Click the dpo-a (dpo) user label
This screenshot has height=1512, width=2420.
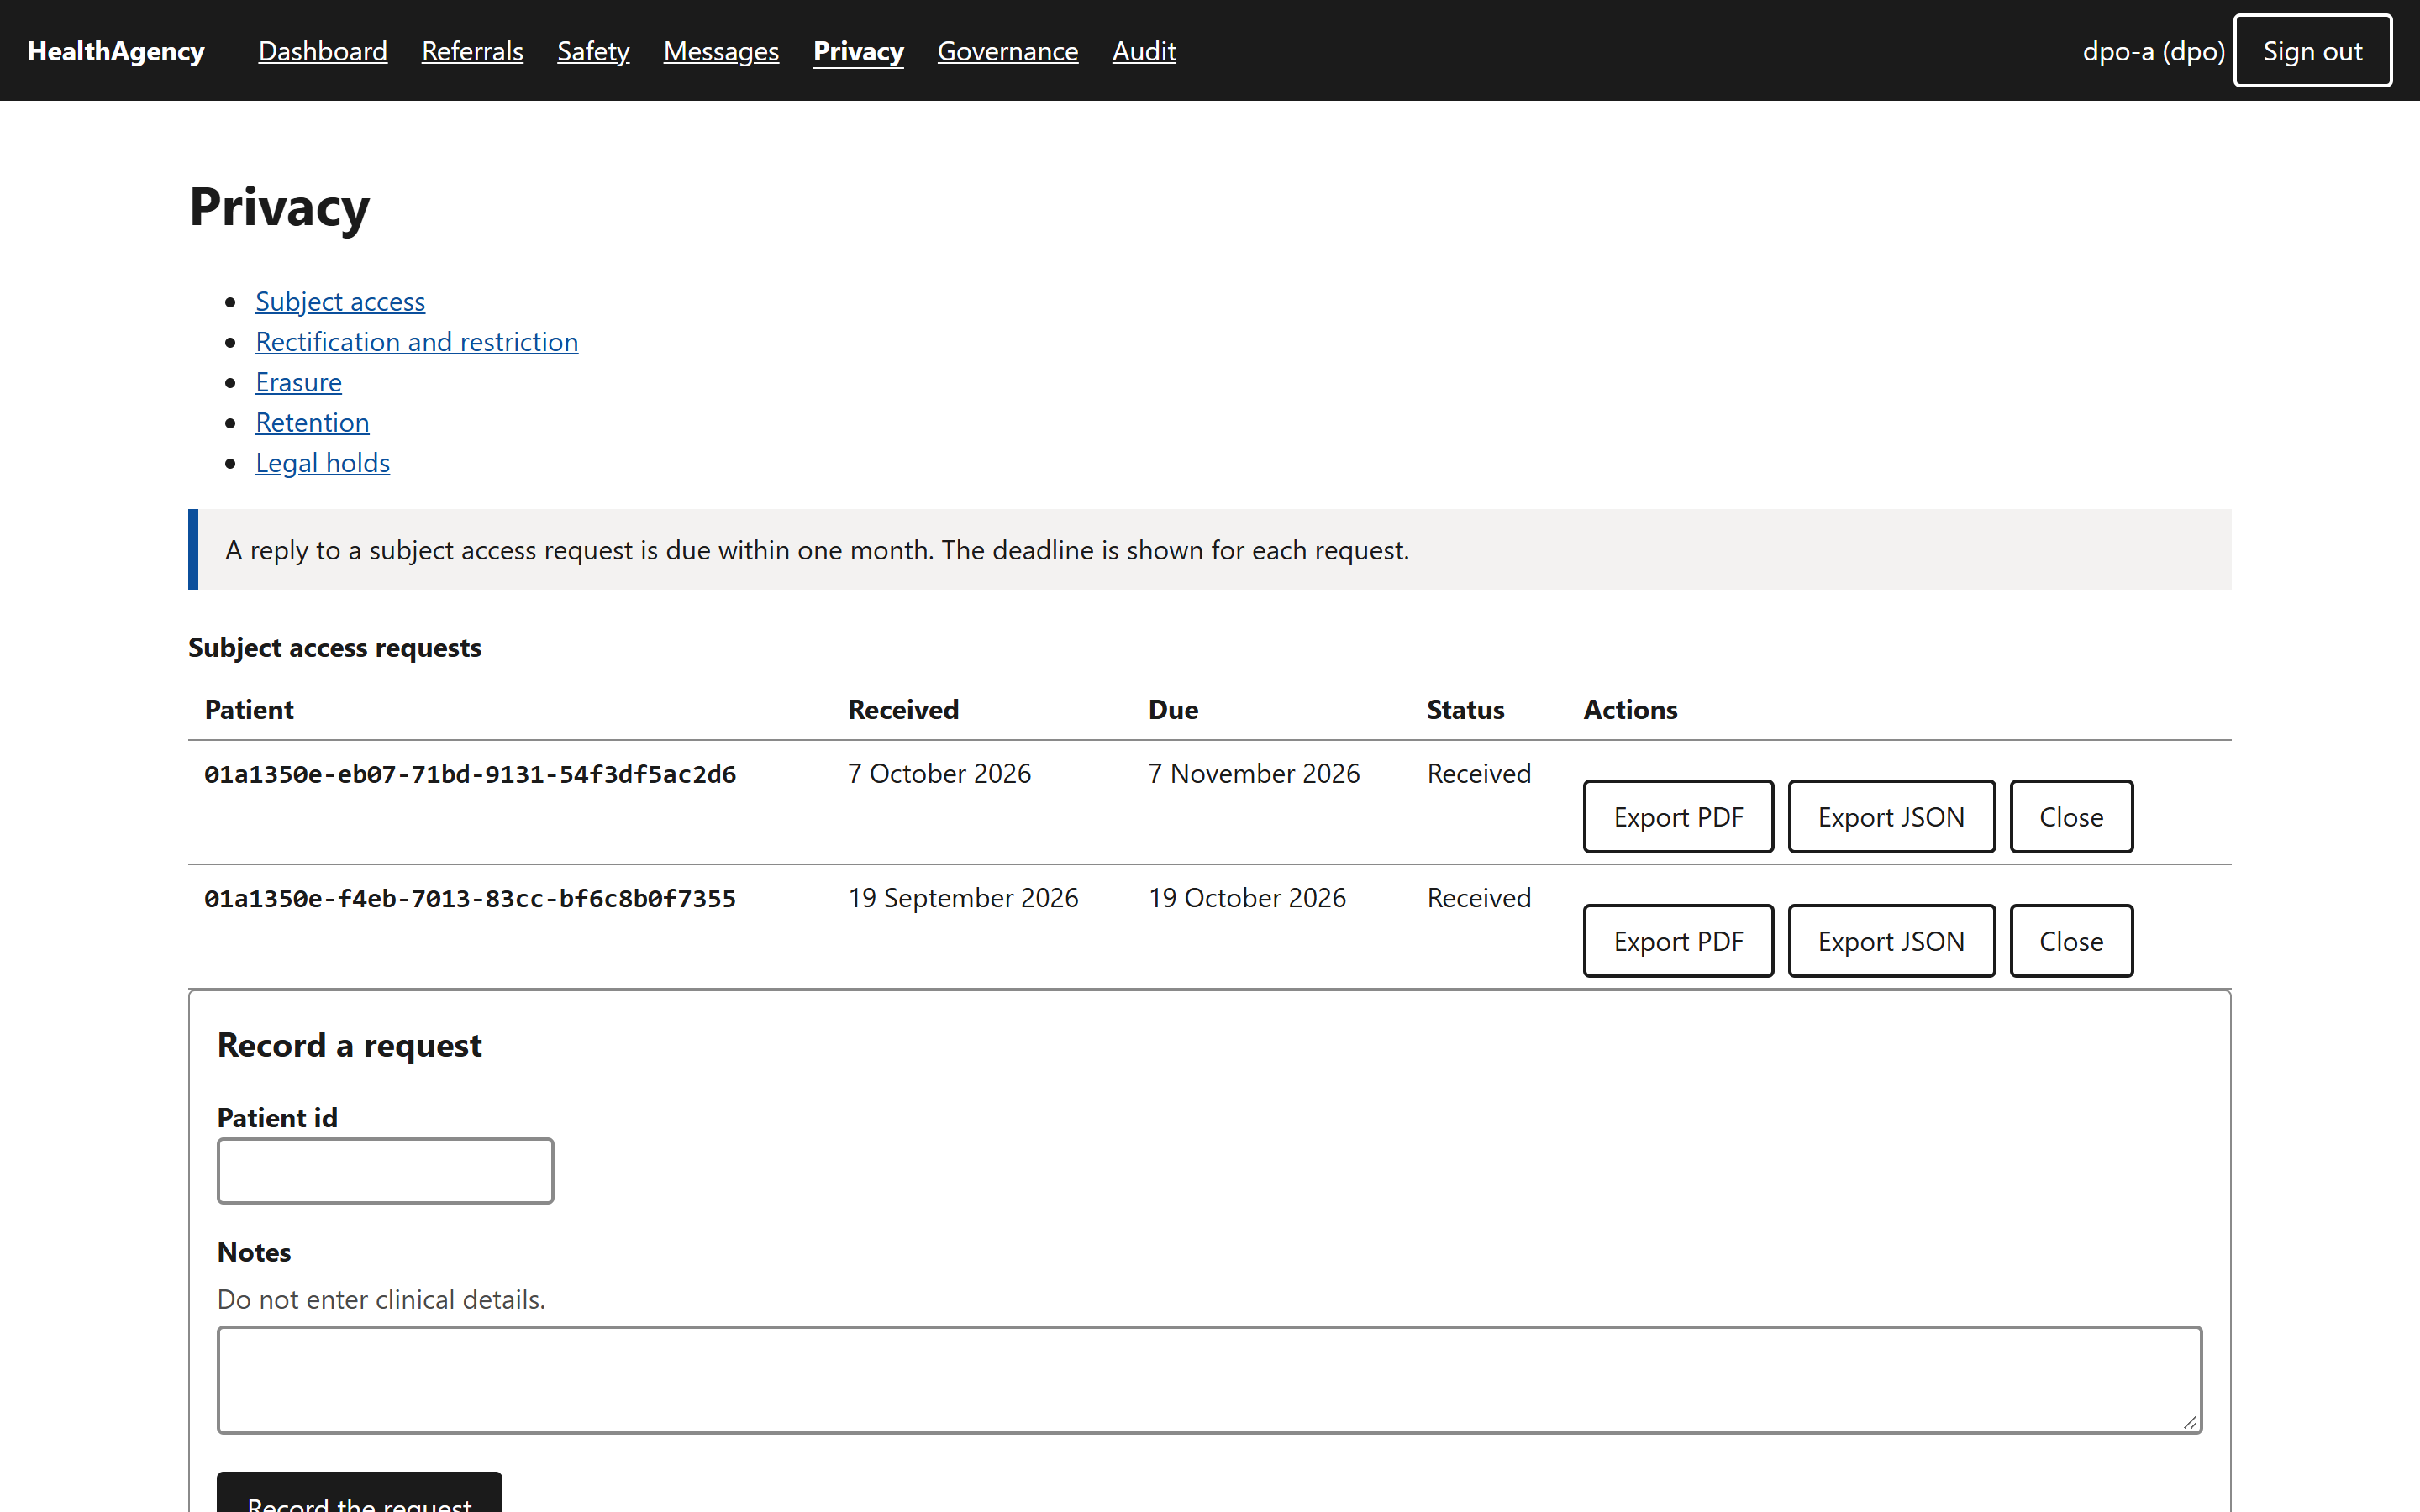[x=2153, y=51]
